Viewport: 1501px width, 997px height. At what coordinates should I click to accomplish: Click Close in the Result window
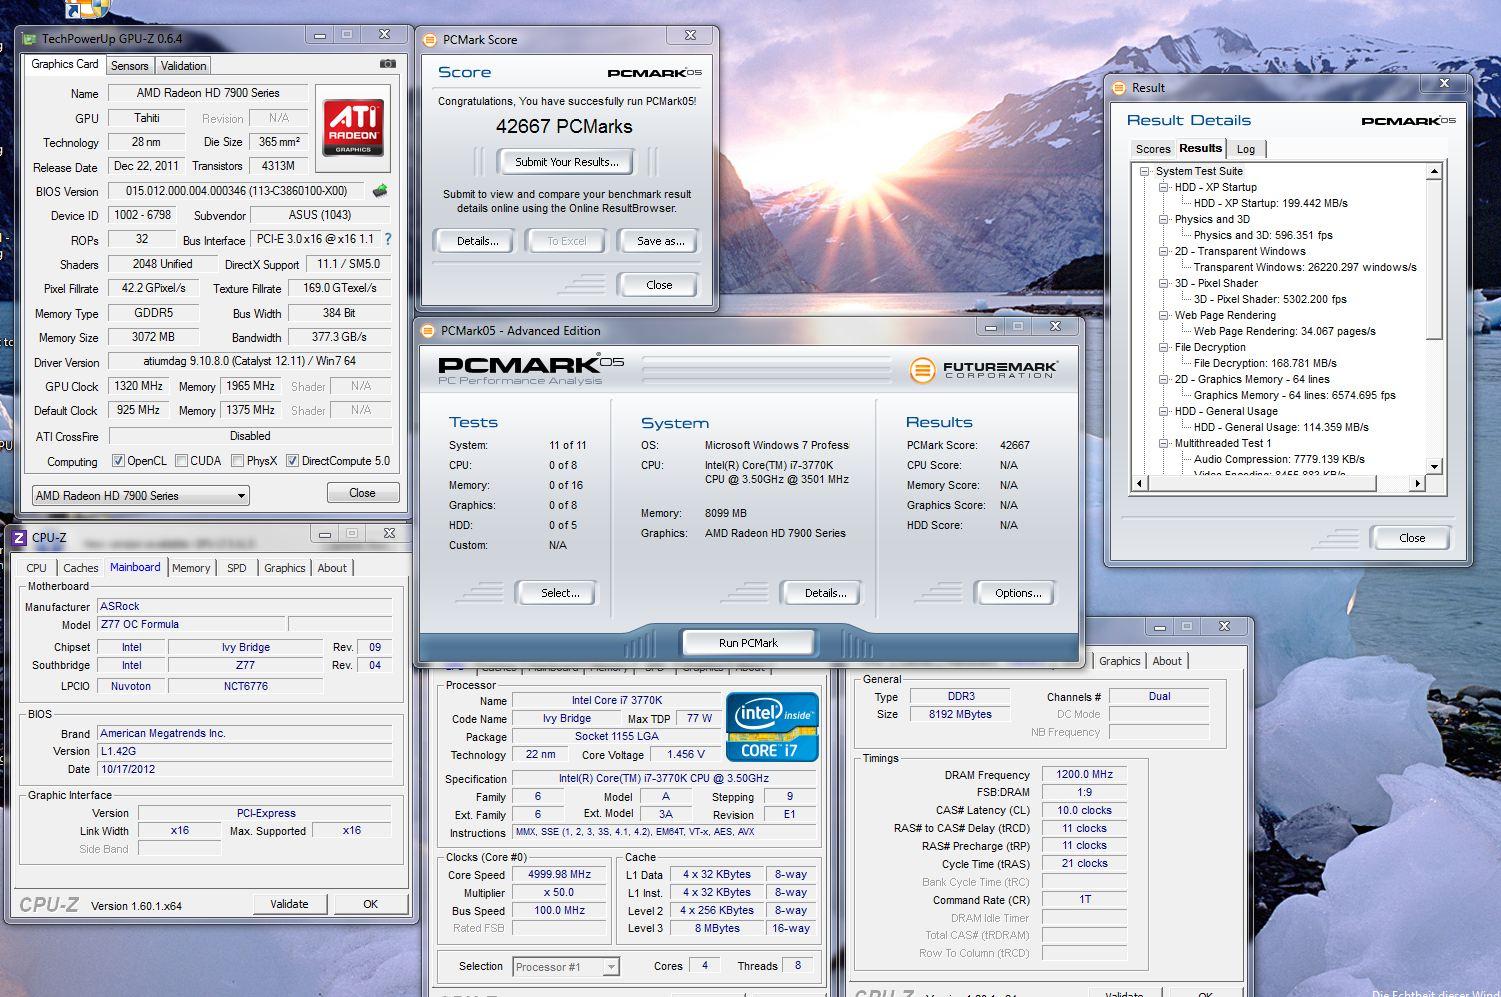point(1412,538)
